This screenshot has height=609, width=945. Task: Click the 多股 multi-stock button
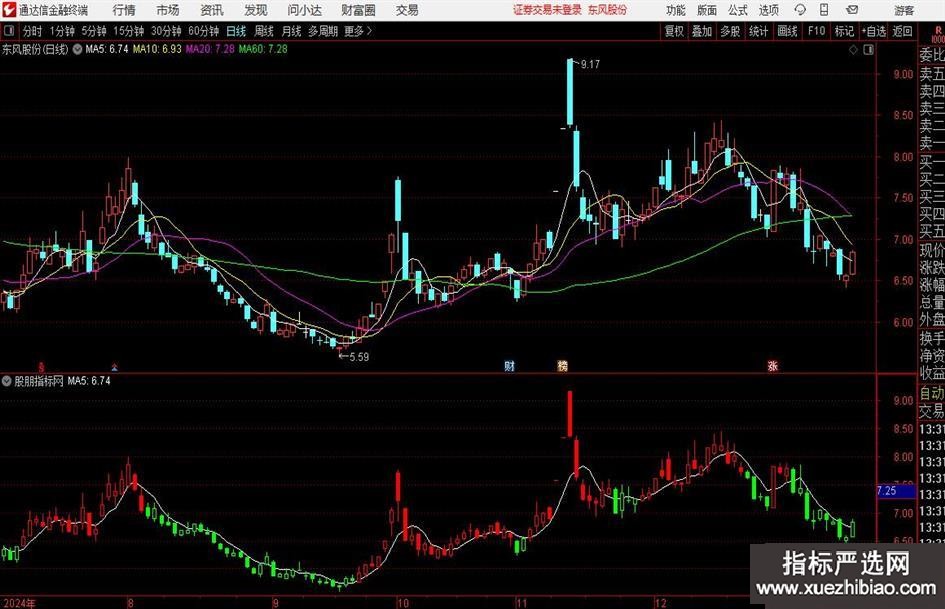click(x=730, y=31)
